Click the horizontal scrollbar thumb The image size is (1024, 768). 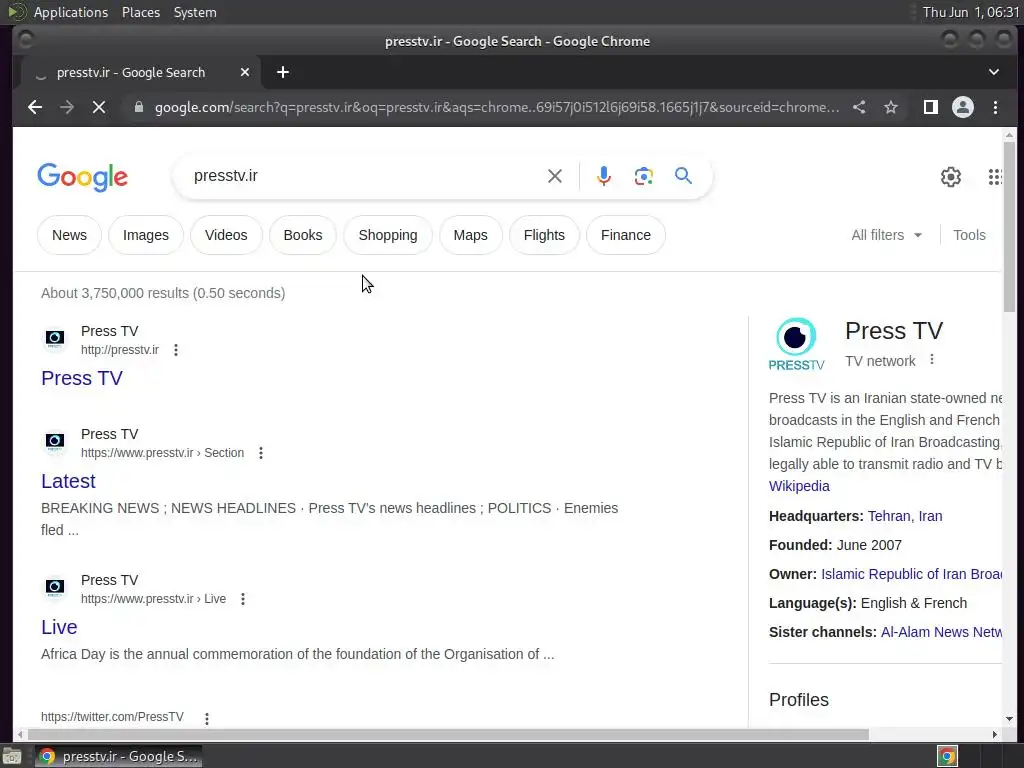click(448, 734)
